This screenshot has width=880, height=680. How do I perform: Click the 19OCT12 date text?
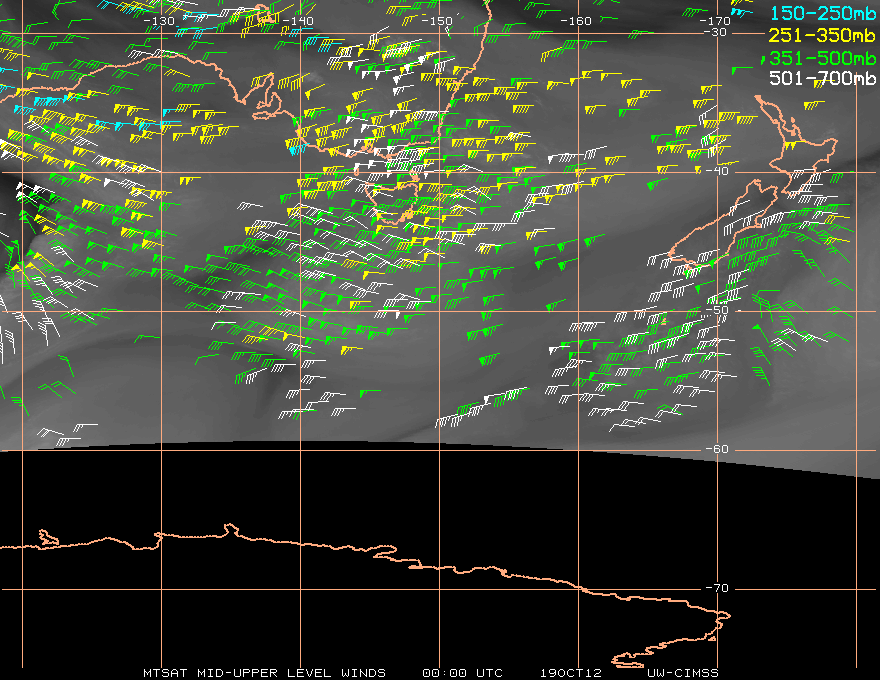pyautogui.click(x=571, y=673)
